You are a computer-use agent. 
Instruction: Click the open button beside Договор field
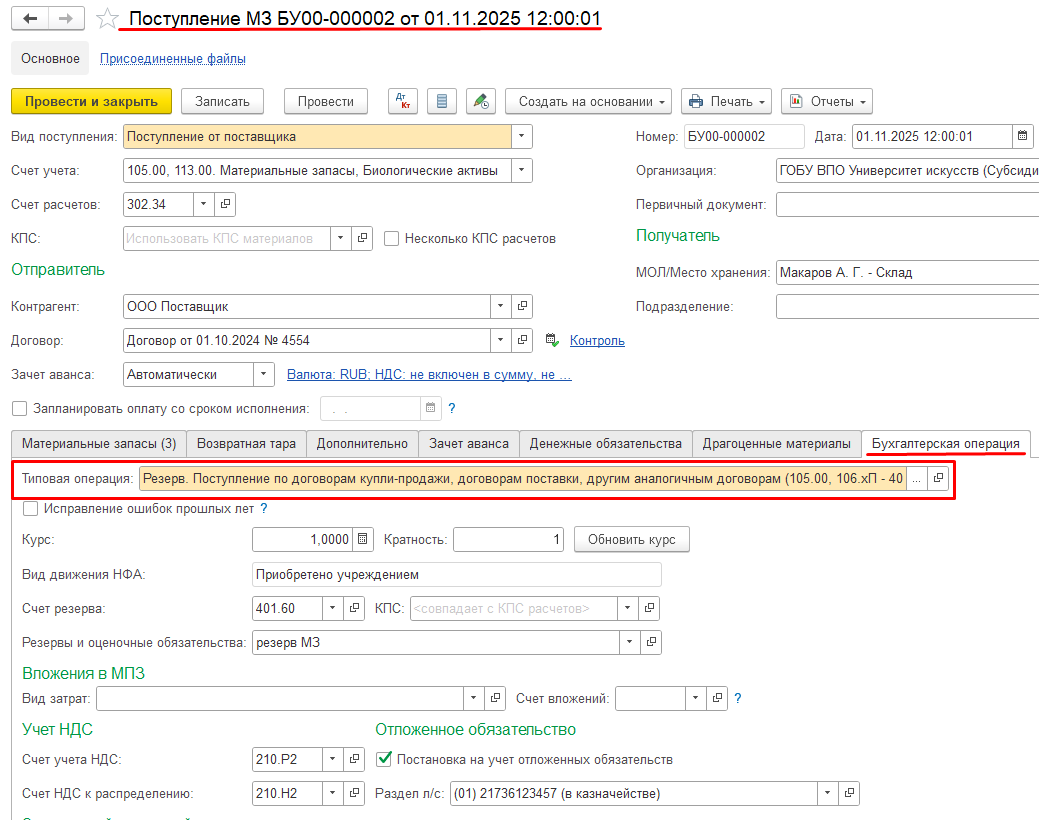pyautogui.click(x=523, y=340)
